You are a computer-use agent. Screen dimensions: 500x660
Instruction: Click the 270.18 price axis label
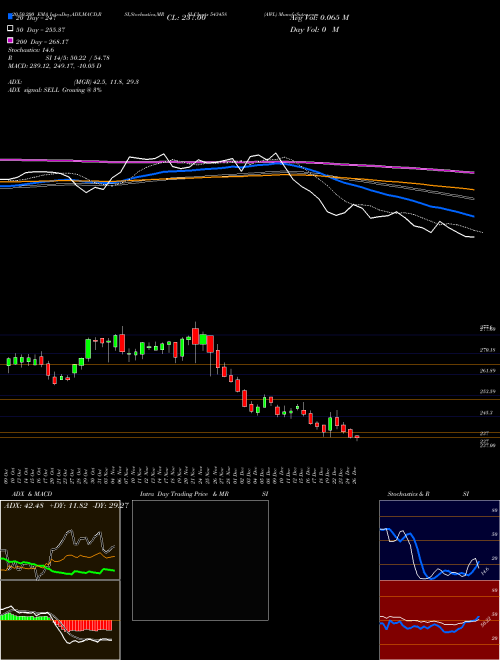(x=487, y=350)
